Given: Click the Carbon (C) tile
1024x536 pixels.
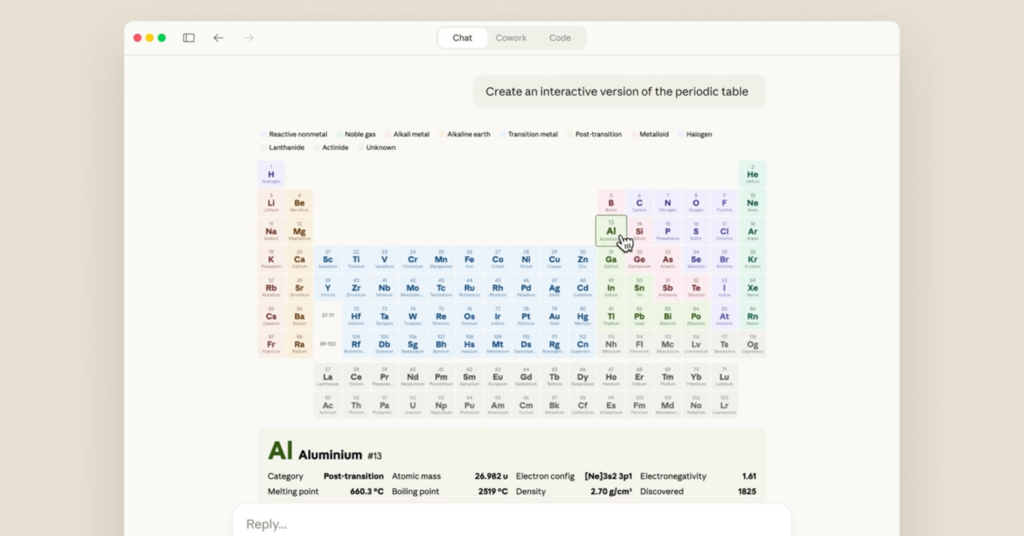Looking at the screenshot, I should 639,203.
